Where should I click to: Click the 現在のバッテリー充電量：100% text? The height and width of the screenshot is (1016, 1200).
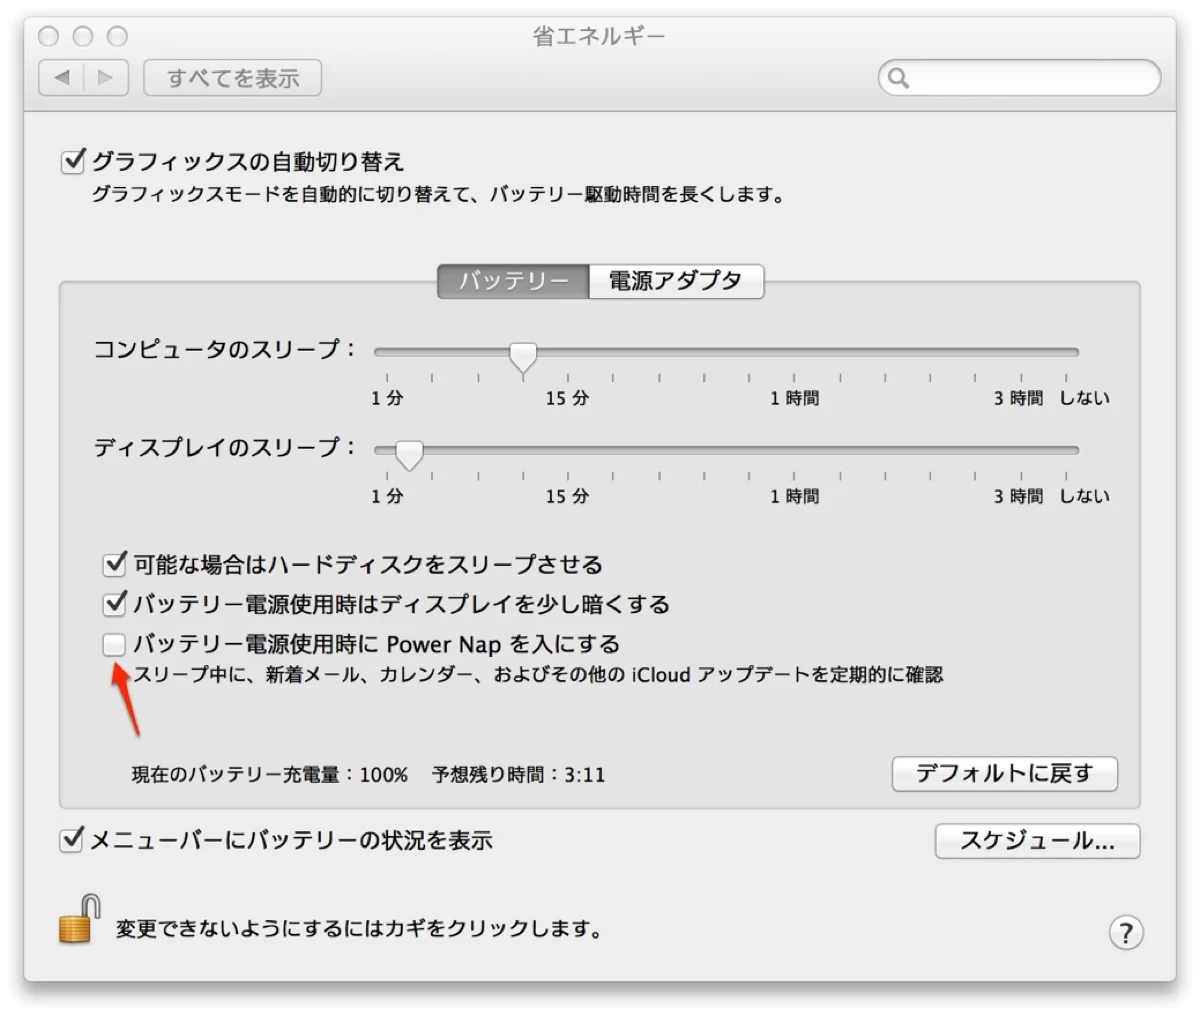pyautogui.click(x=270, y=775)
